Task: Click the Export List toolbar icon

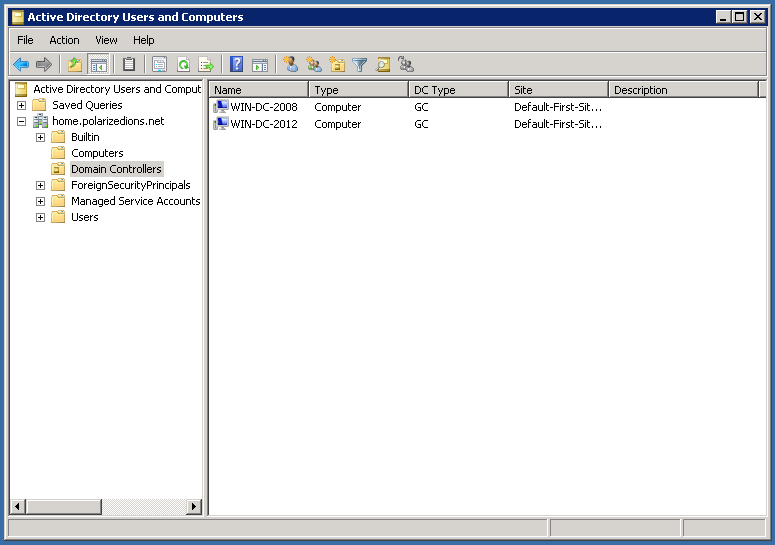Action: 206,65
